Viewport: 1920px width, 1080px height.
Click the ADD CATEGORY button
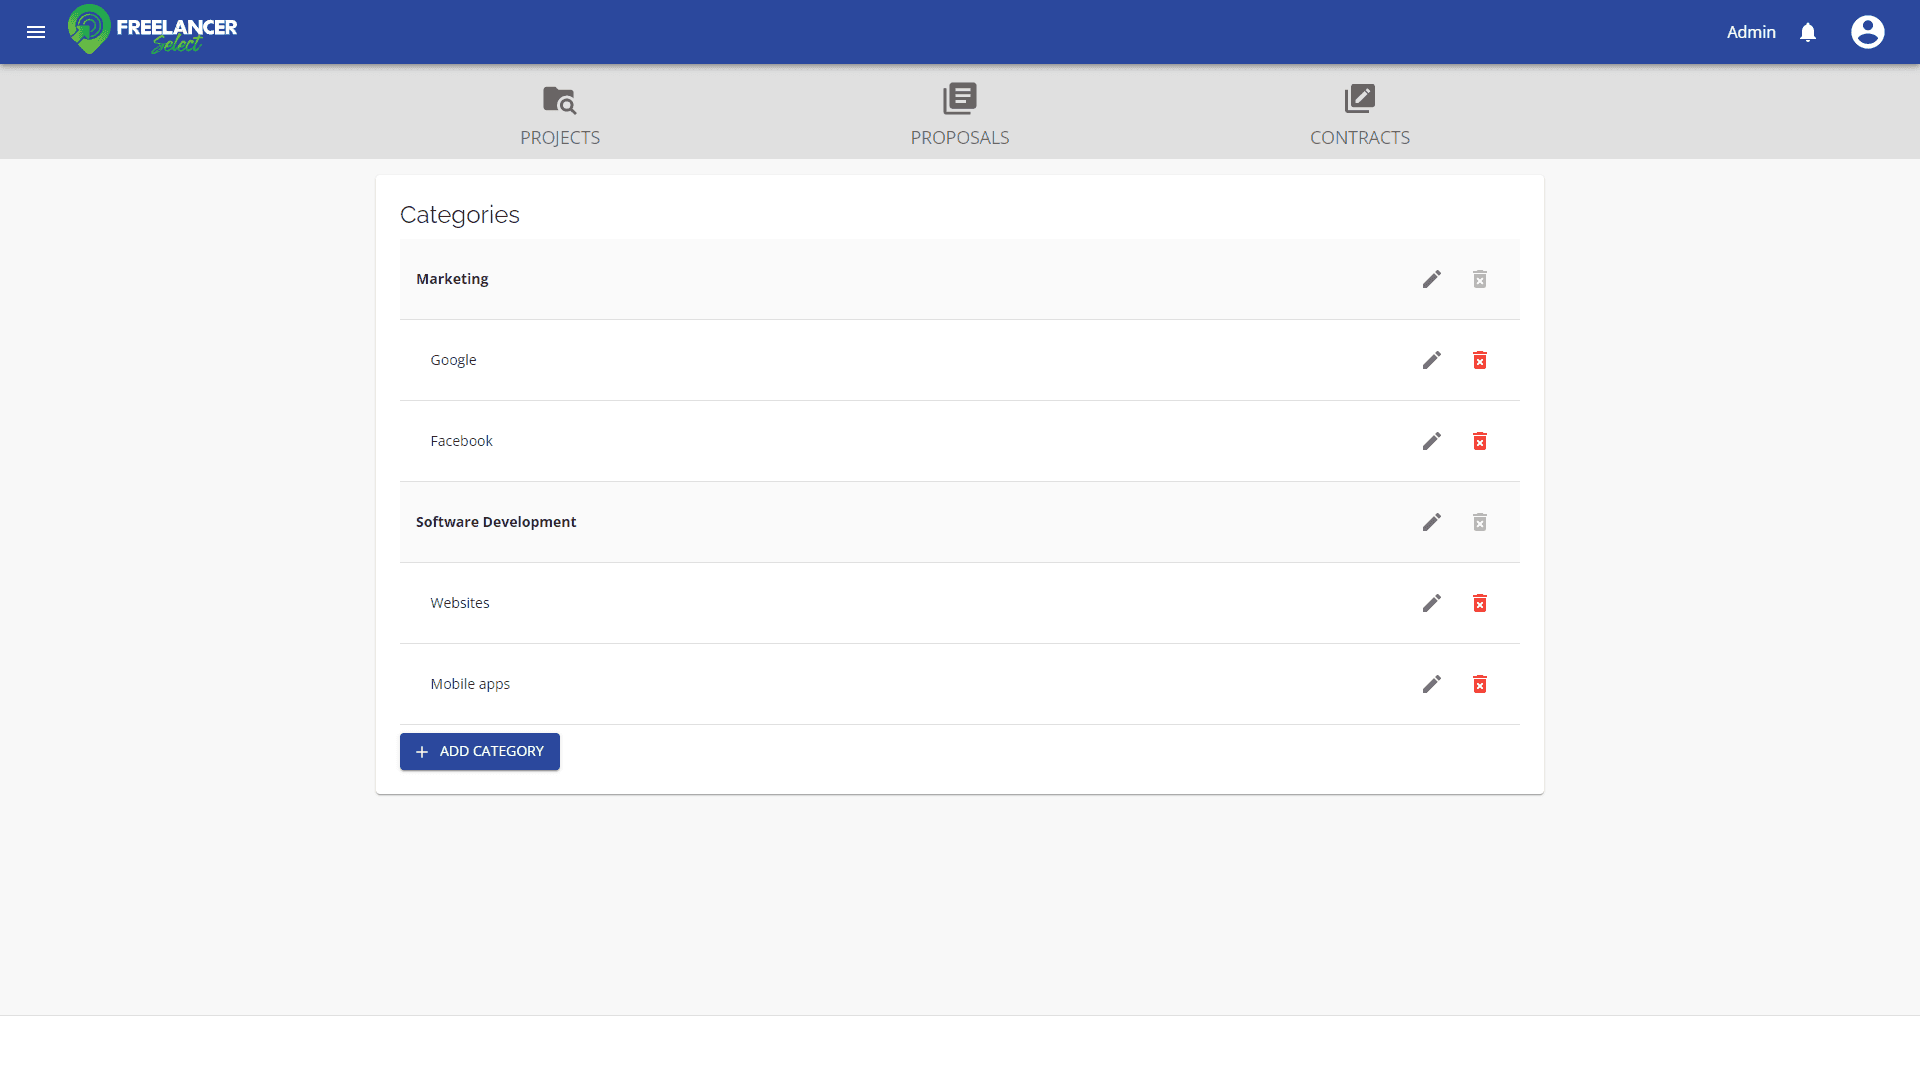(x=480, y=752)
